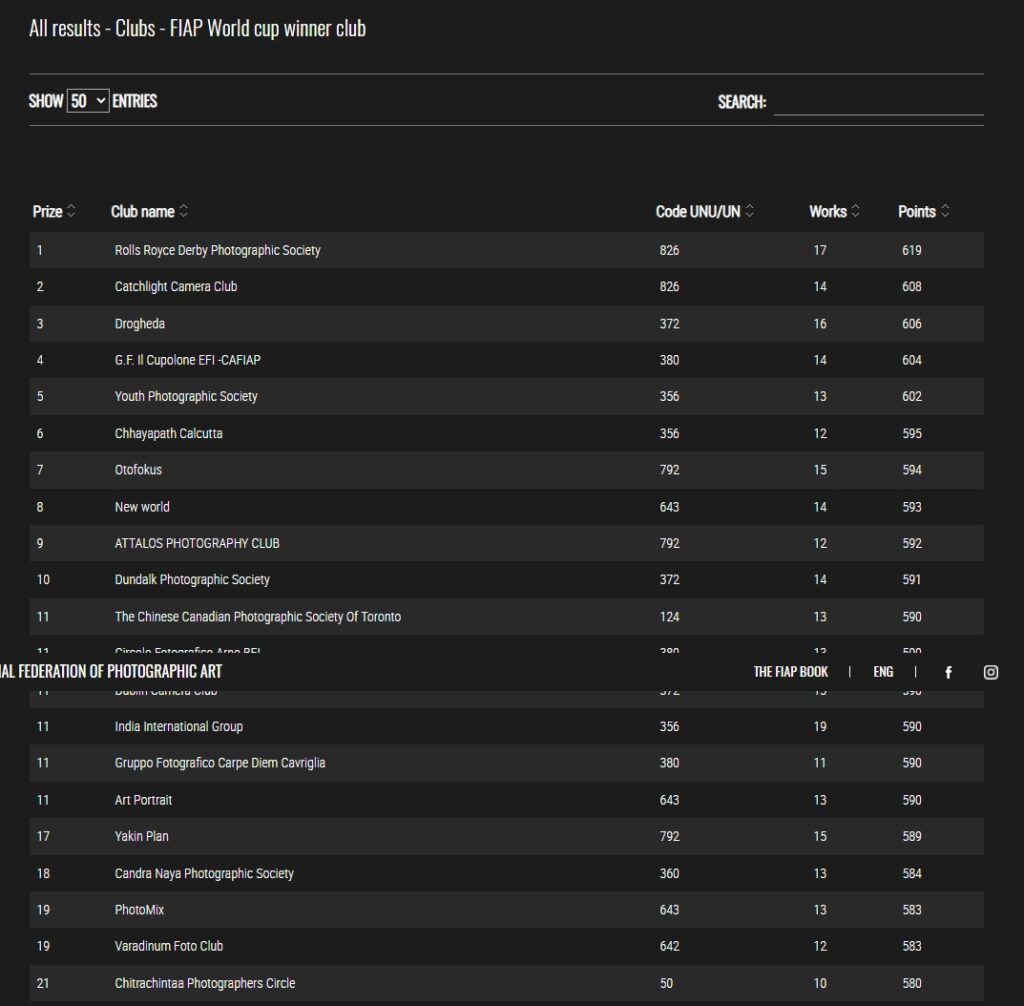Sort by Prize column arrows
Viewport: 1024px width, 1006px height.
point(71,212)
